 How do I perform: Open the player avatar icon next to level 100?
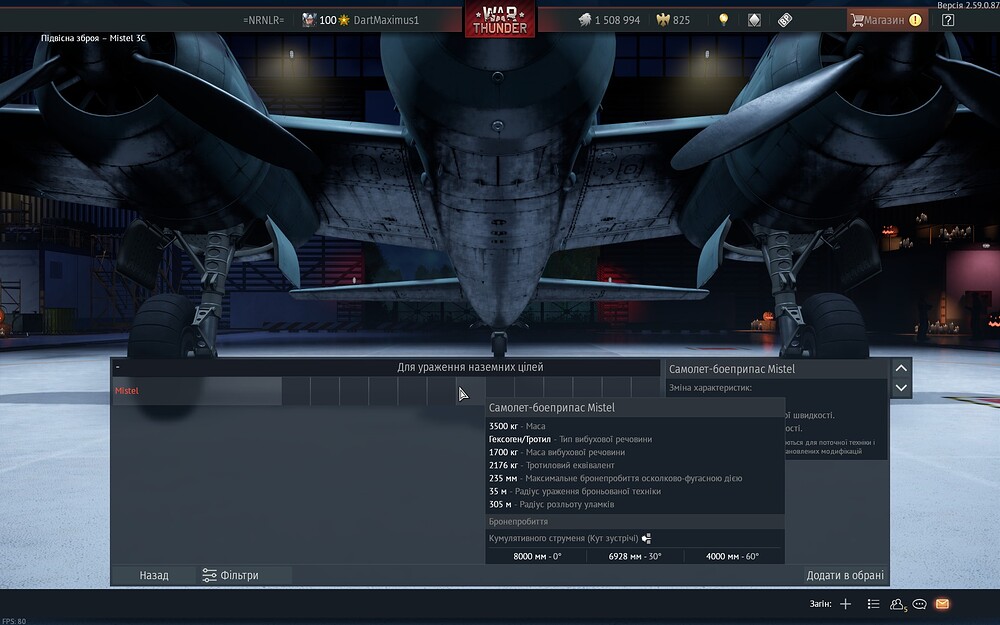click(309, 20)
